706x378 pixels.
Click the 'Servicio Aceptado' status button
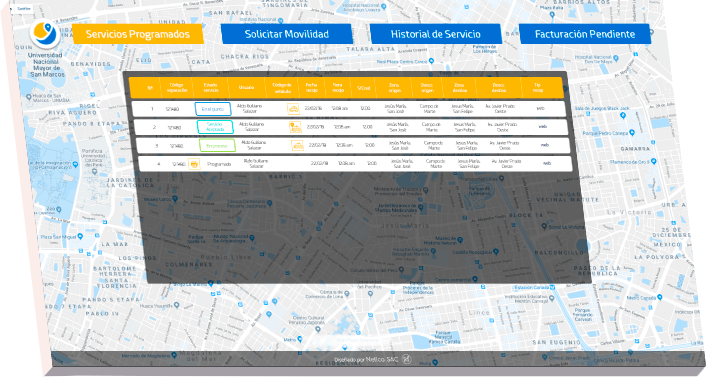215,127
